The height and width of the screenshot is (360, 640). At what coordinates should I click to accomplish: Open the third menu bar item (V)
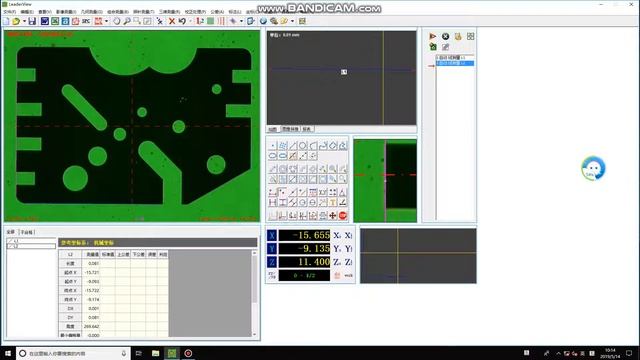coord(45,12)
